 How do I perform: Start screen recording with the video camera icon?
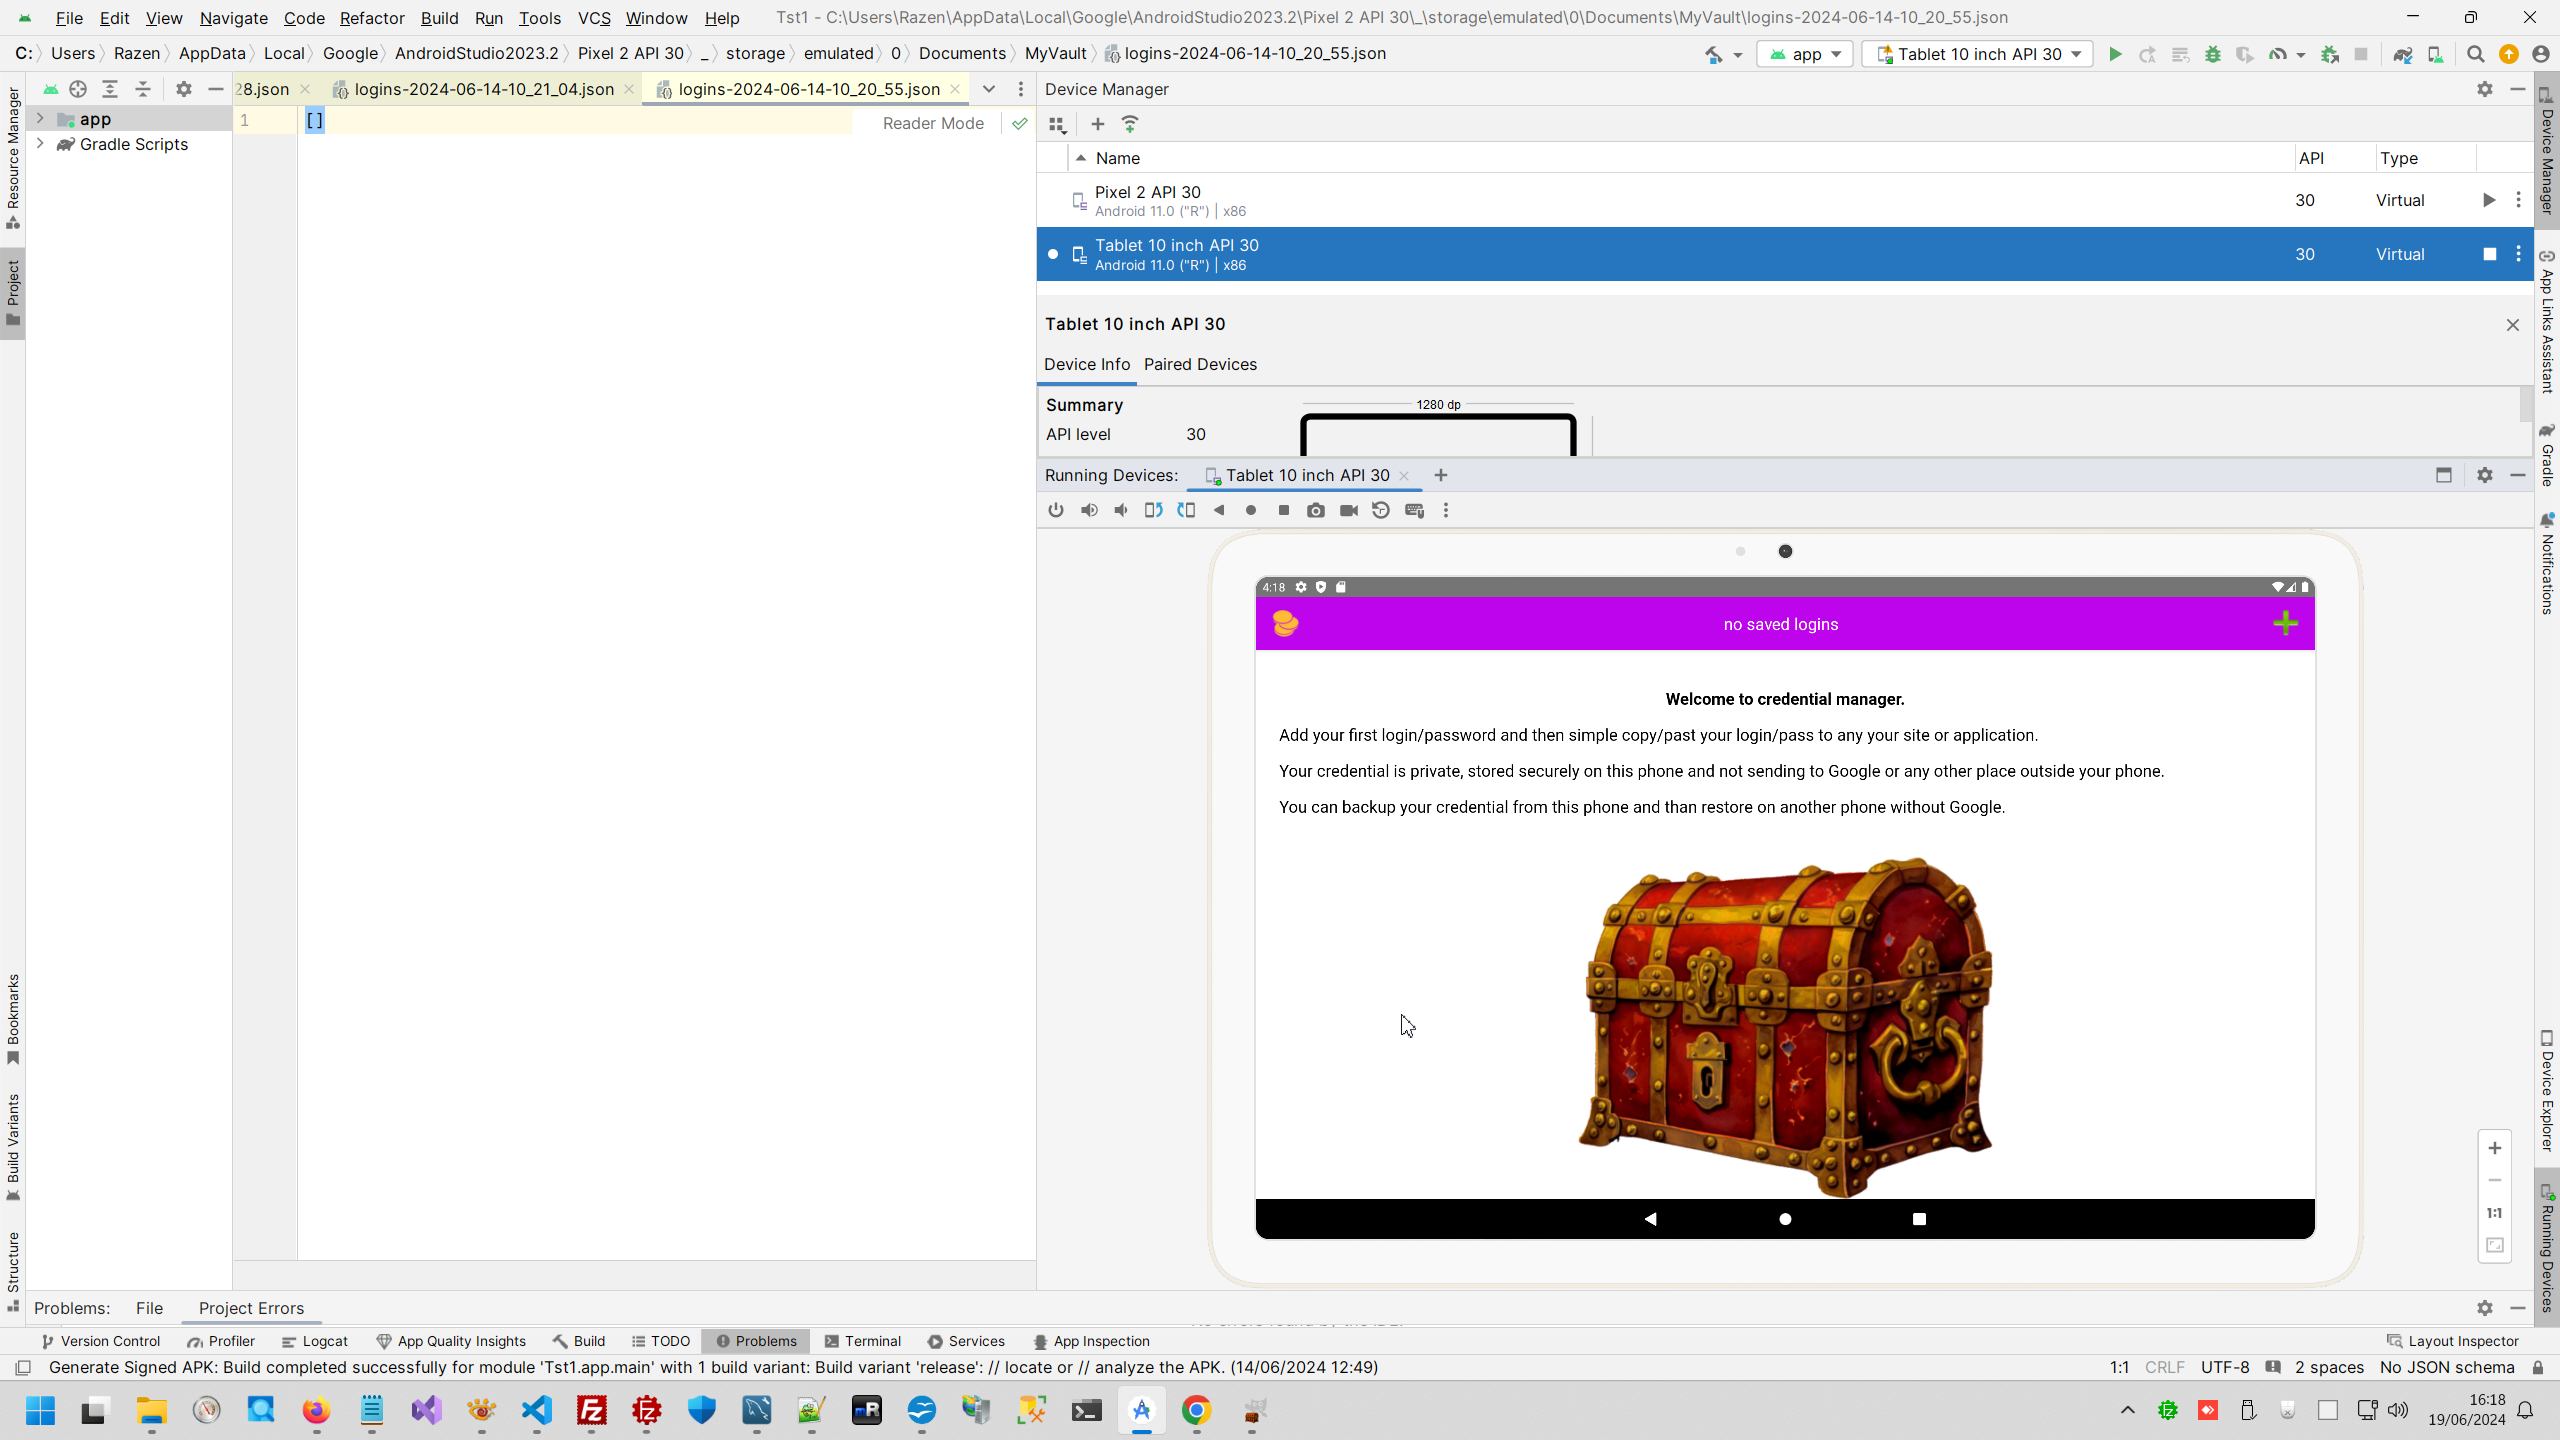1348,510
